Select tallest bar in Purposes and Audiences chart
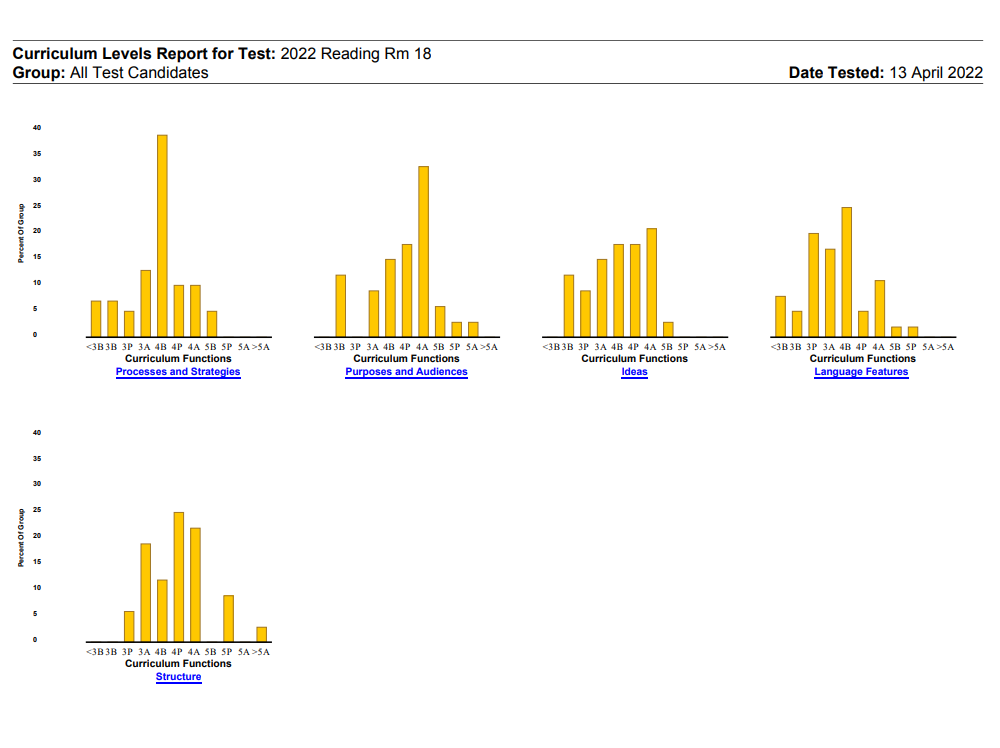The height and width of the screenshot is (748, 1000). 423,252
